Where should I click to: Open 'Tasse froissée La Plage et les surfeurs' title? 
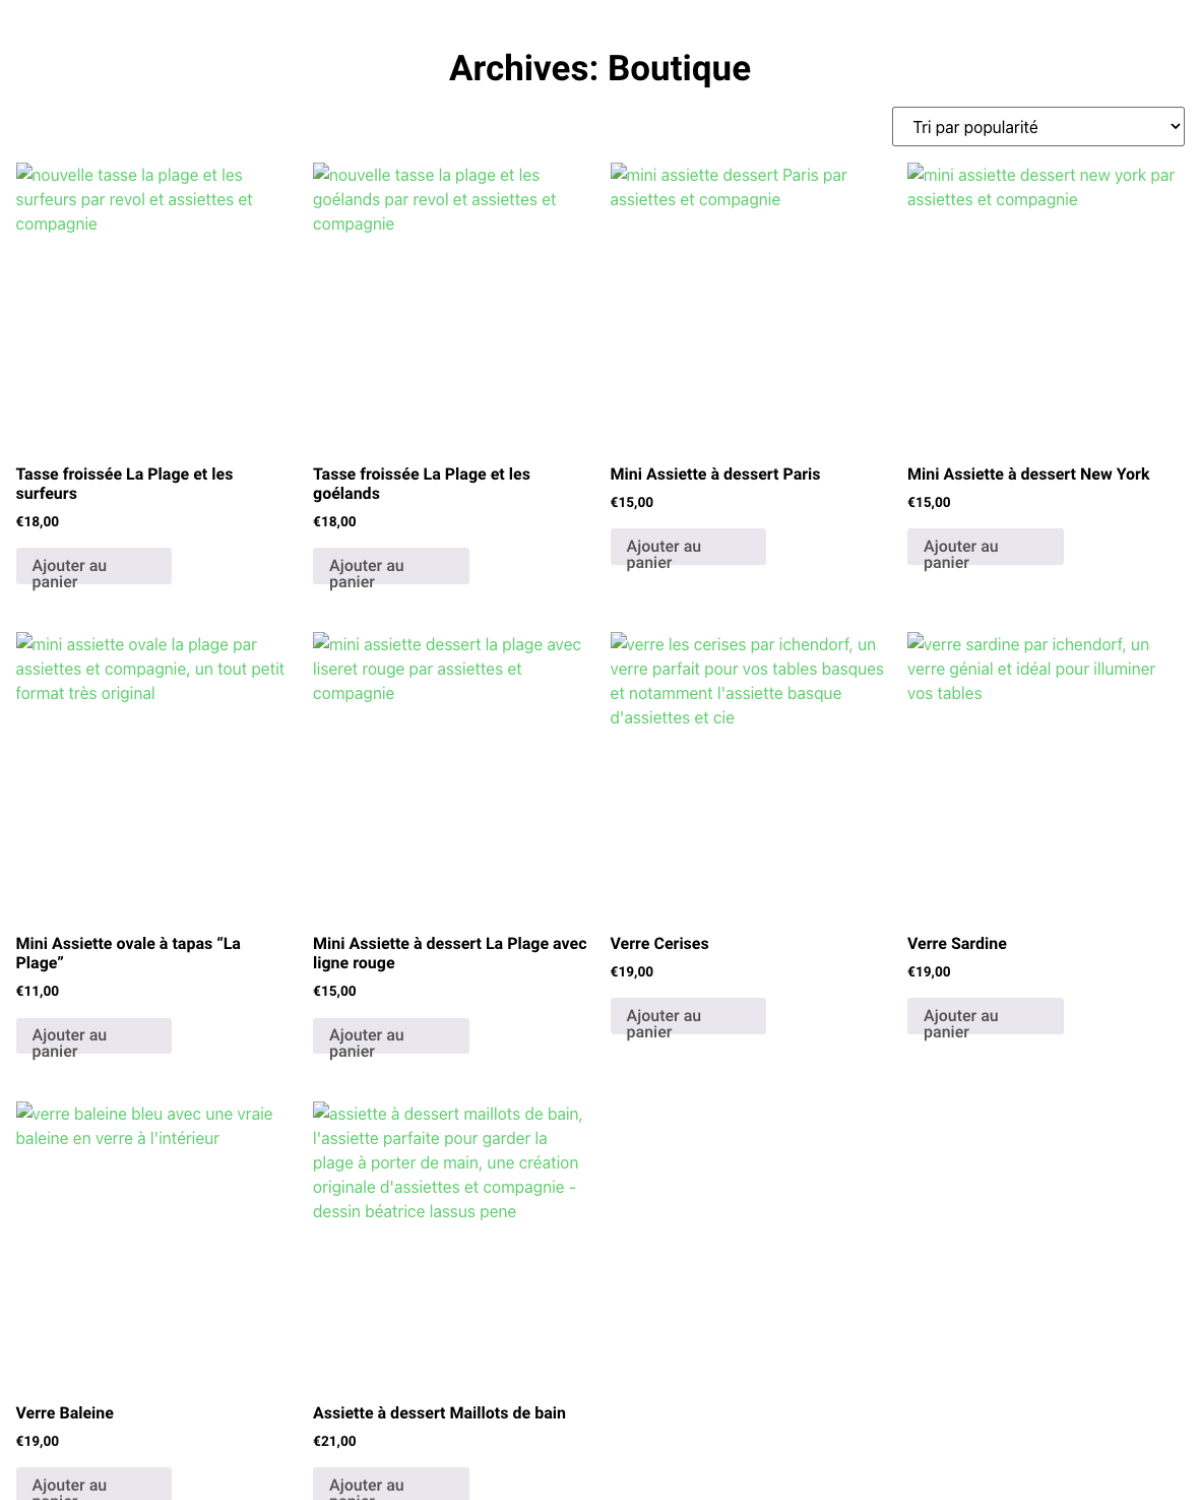pyautogui.click(x=124, y=483)
